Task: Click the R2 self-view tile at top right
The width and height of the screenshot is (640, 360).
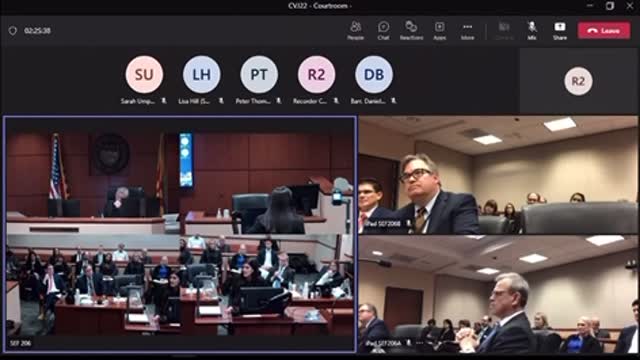Action: point(578,81)
